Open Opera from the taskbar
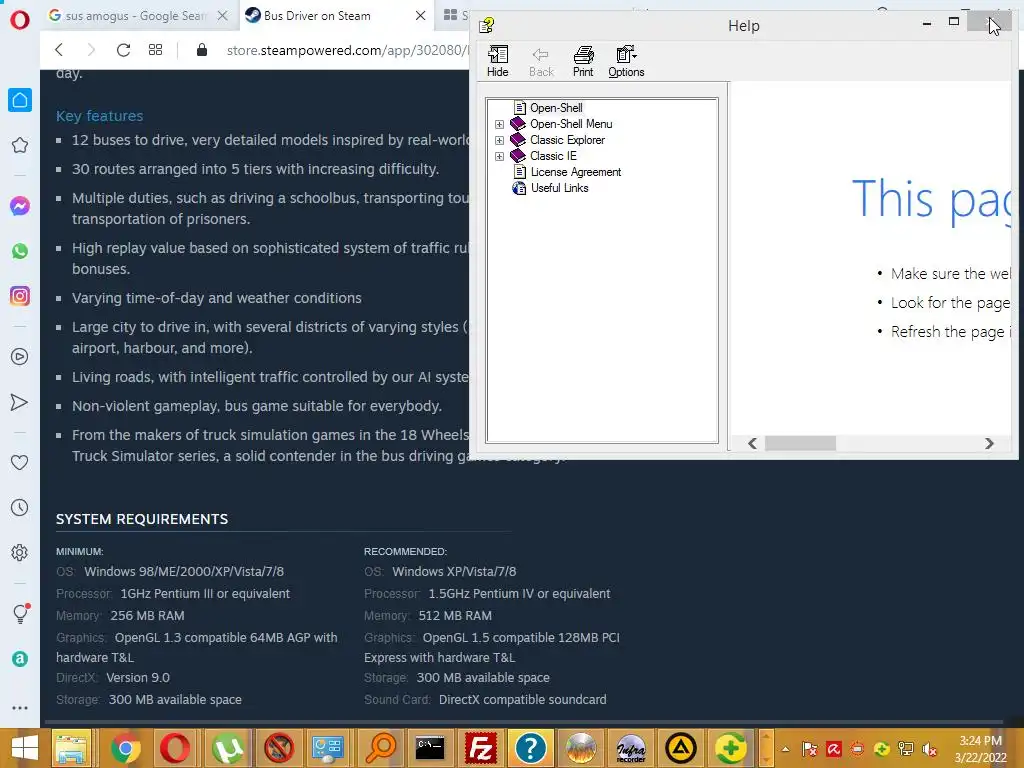This screenshot has width=1024, height=768. click(x=175, y=748)
